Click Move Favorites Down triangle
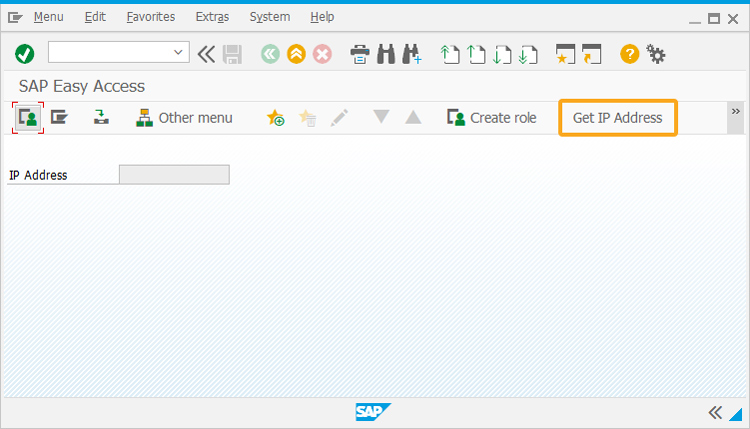Screen dimensions: 750x429 pyautogui.click(x=381, y=117)
